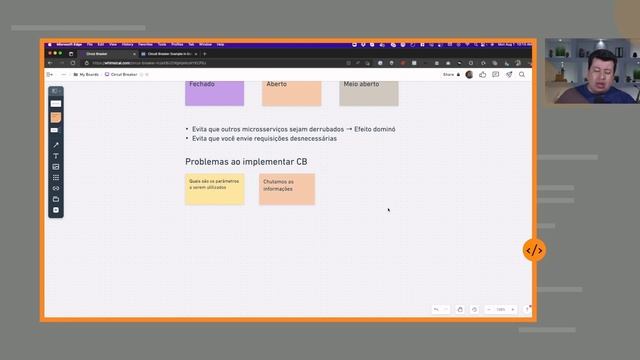Zoom in with the plus button
Image resolution: width=640 pixels, height=360 pixels.
(x=513, y=309)
